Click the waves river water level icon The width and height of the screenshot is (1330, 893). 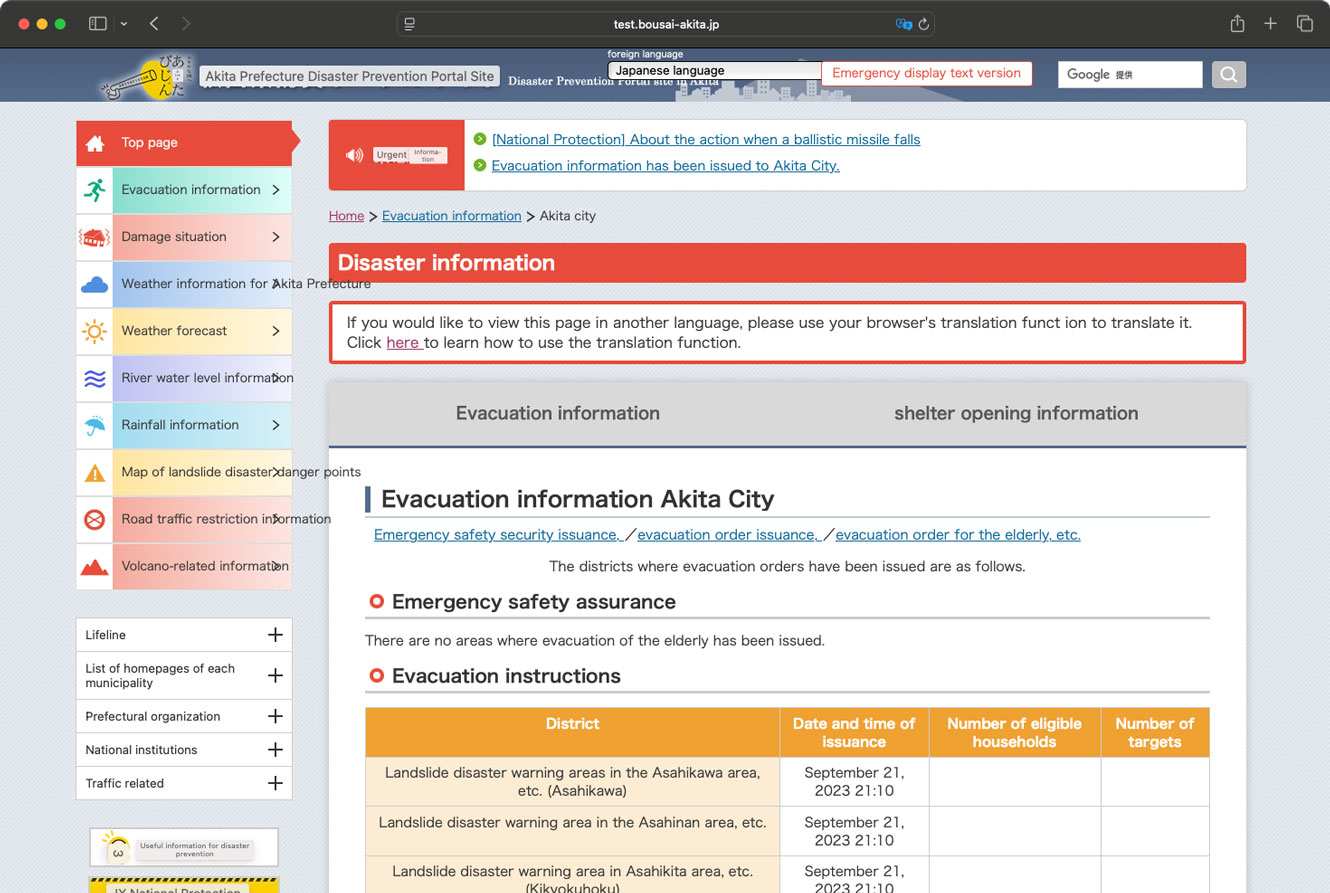tap(94, 378)
